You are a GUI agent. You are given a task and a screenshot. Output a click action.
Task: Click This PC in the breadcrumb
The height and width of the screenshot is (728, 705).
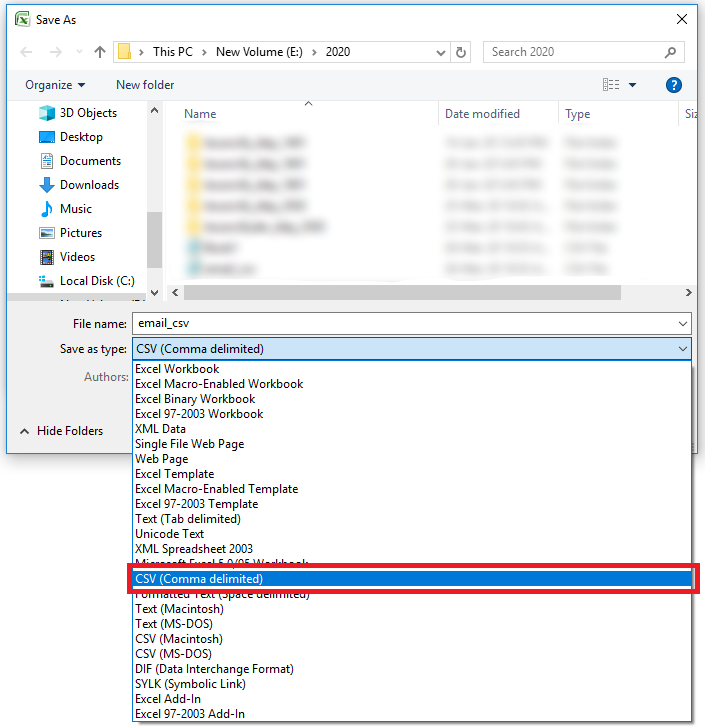pyautogui.click(x=173, y=52)
